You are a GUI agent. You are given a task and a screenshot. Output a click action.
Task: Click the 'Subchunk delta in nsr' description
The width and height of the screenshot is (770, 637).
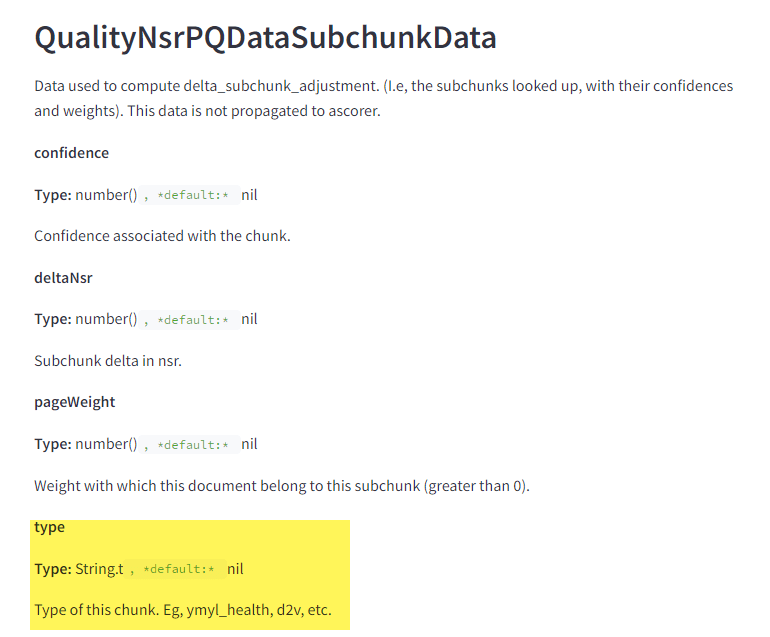108,361
